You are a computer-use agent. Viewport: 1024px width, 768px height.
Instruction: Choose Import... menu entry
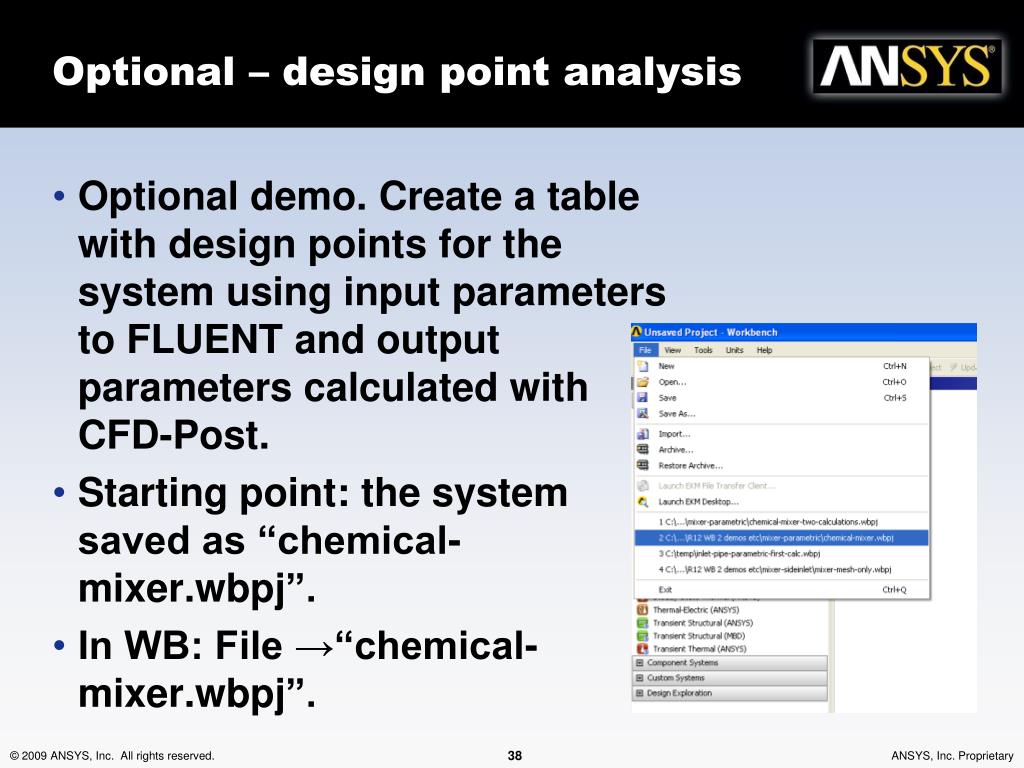pyautogui.click(x=782, y=434)
